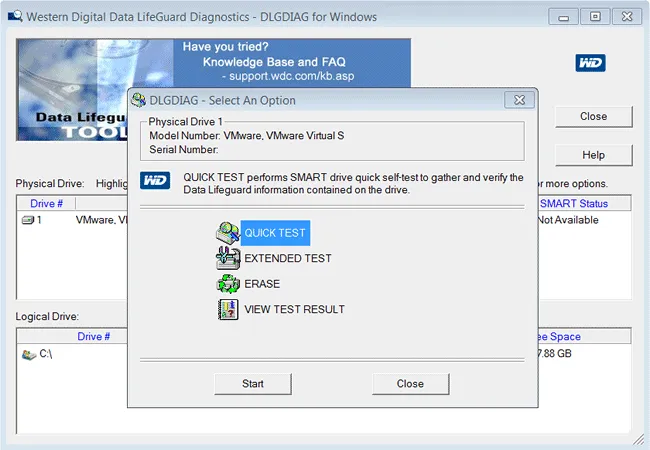Click the main window title bar app icon
The image size is (650, 450).
click(15, 17)
